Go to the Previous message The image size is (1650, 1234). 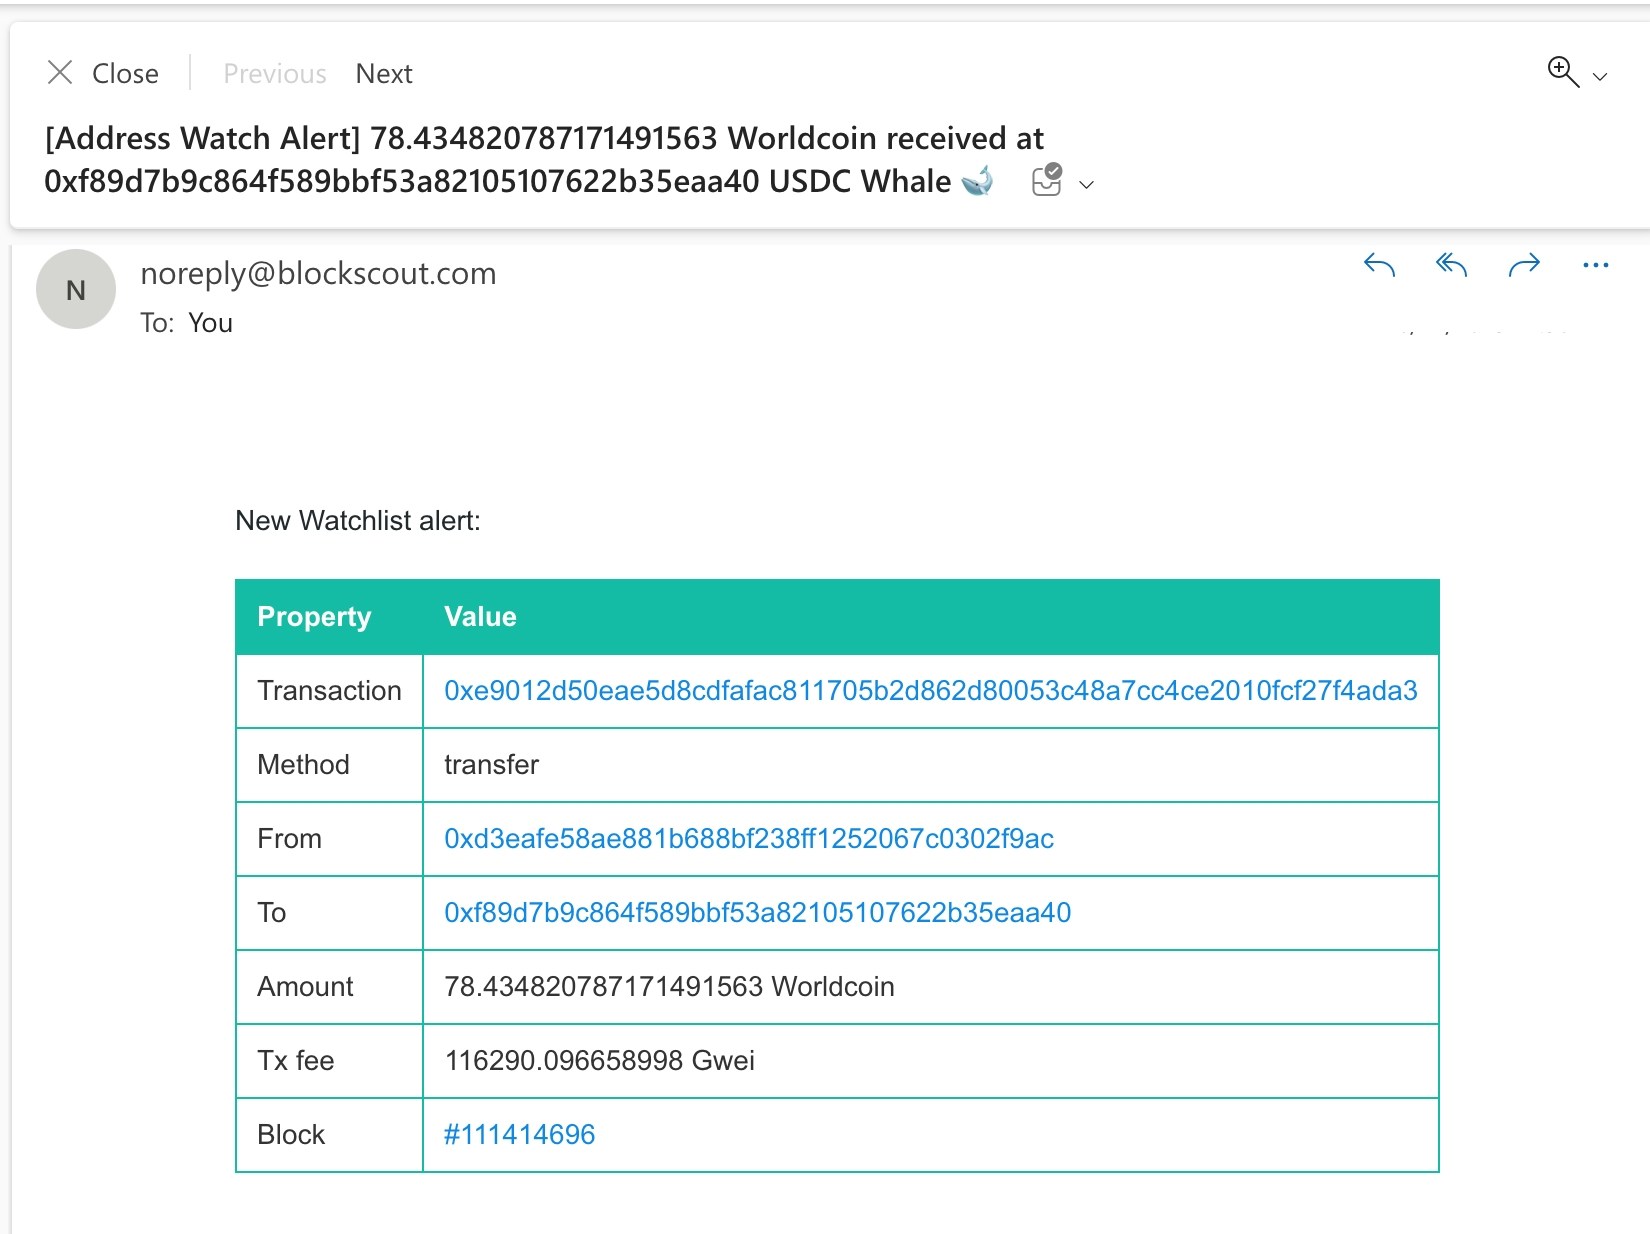[x=275, y=73]
